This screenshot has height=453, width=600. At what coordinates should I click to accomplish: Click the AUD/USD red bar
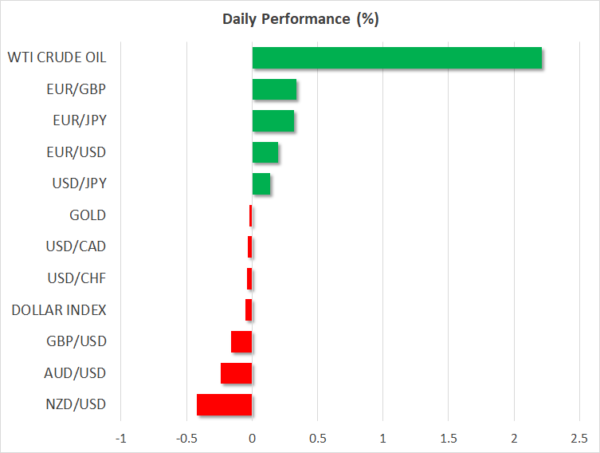pos(236,373)
